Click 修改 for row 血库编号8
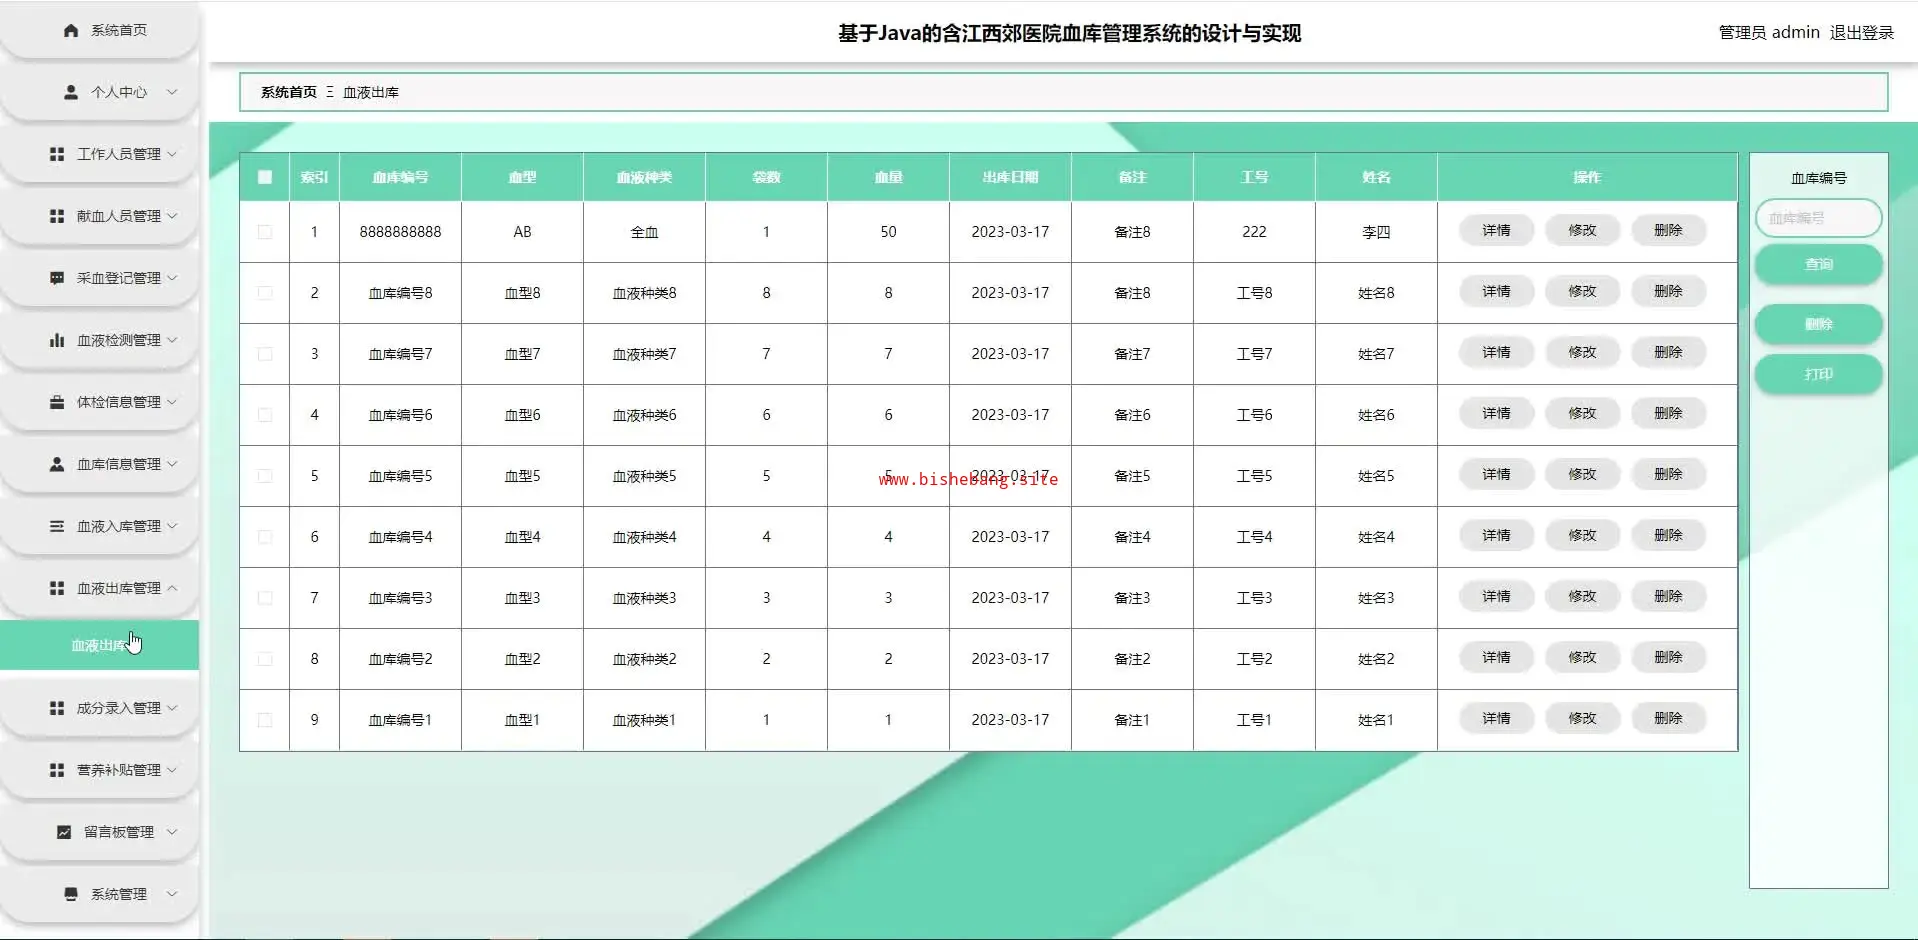 coord(1582,292)
